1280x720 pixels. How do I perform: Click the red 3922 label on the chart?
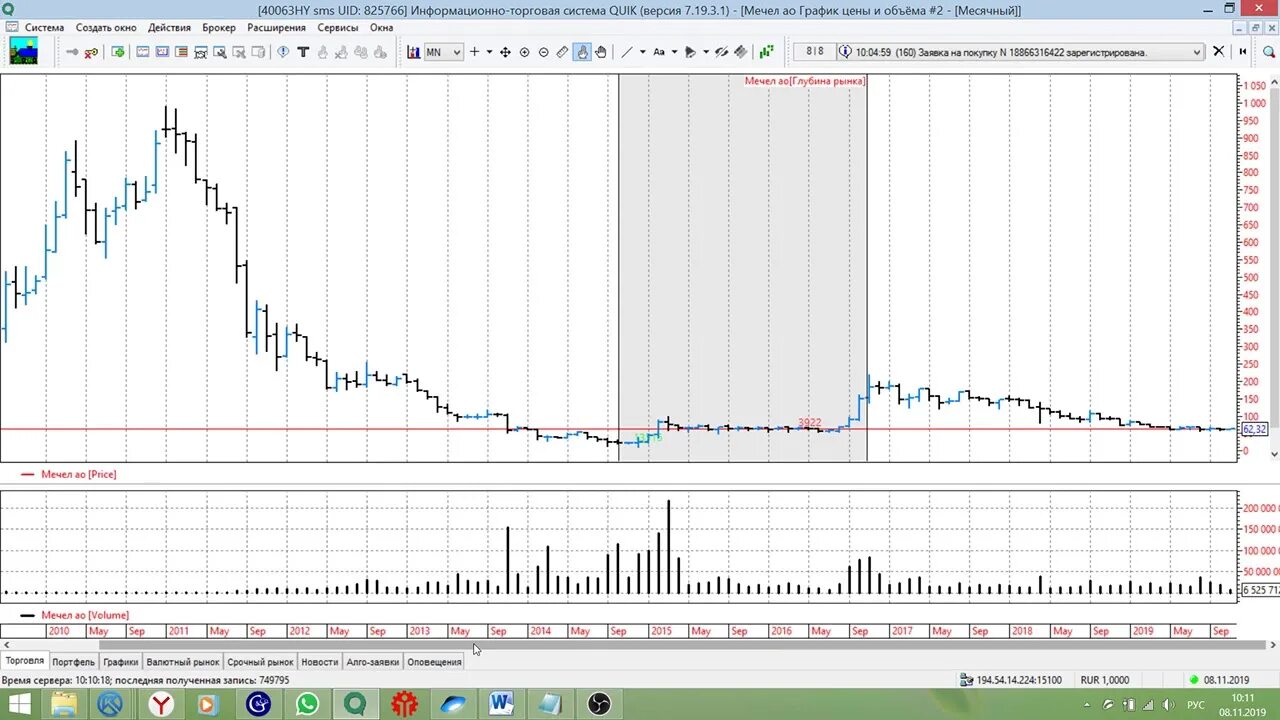(810, 423)
